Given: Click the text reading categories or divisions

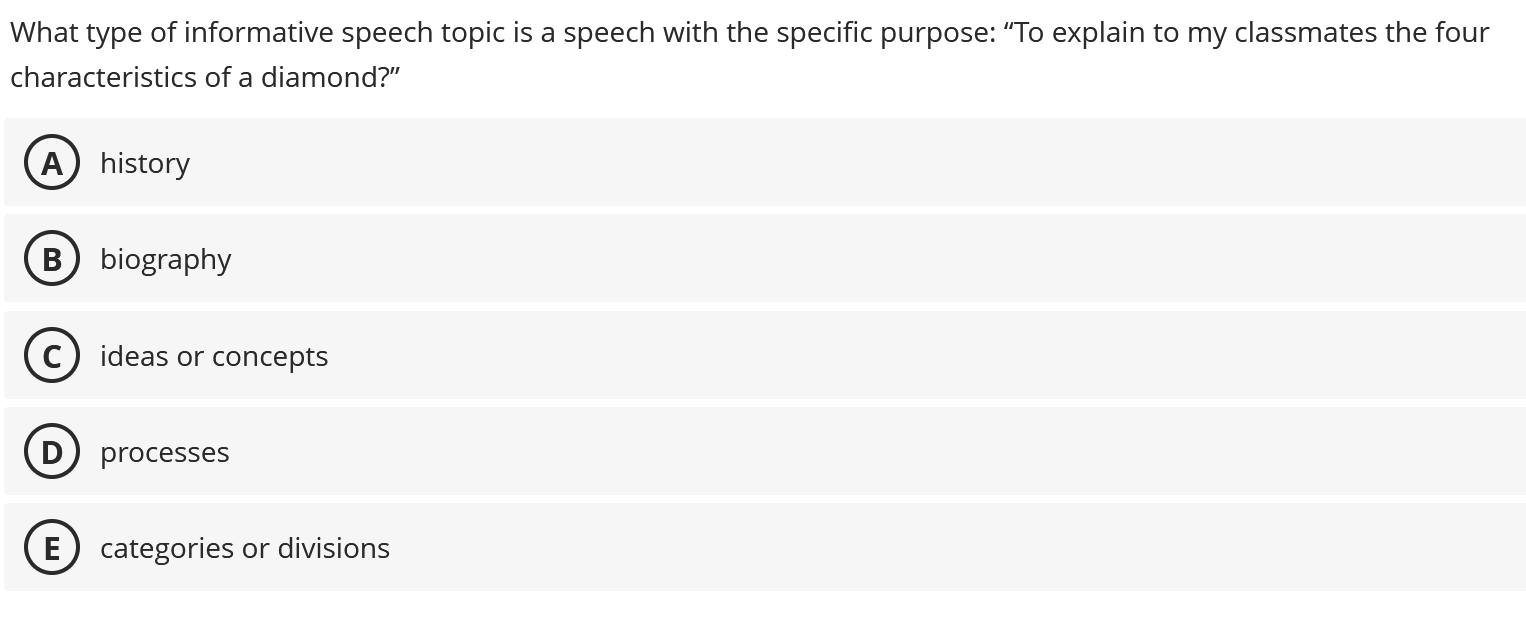Looking at the screenshot, I should pos(244,547).
